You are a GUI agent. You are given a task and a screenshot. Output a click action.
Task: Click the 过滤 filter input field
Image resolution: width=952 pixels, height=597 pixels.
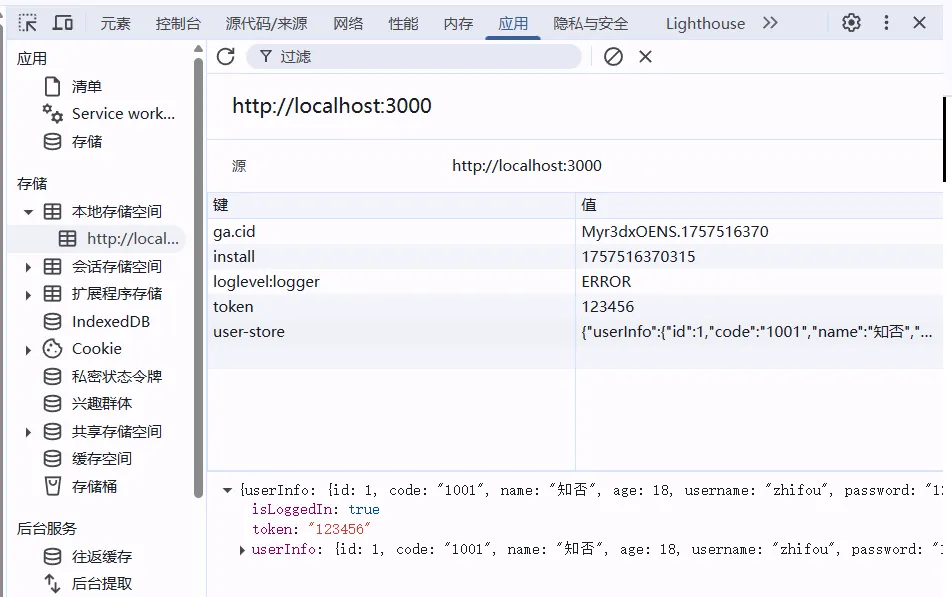pos(420,57)
